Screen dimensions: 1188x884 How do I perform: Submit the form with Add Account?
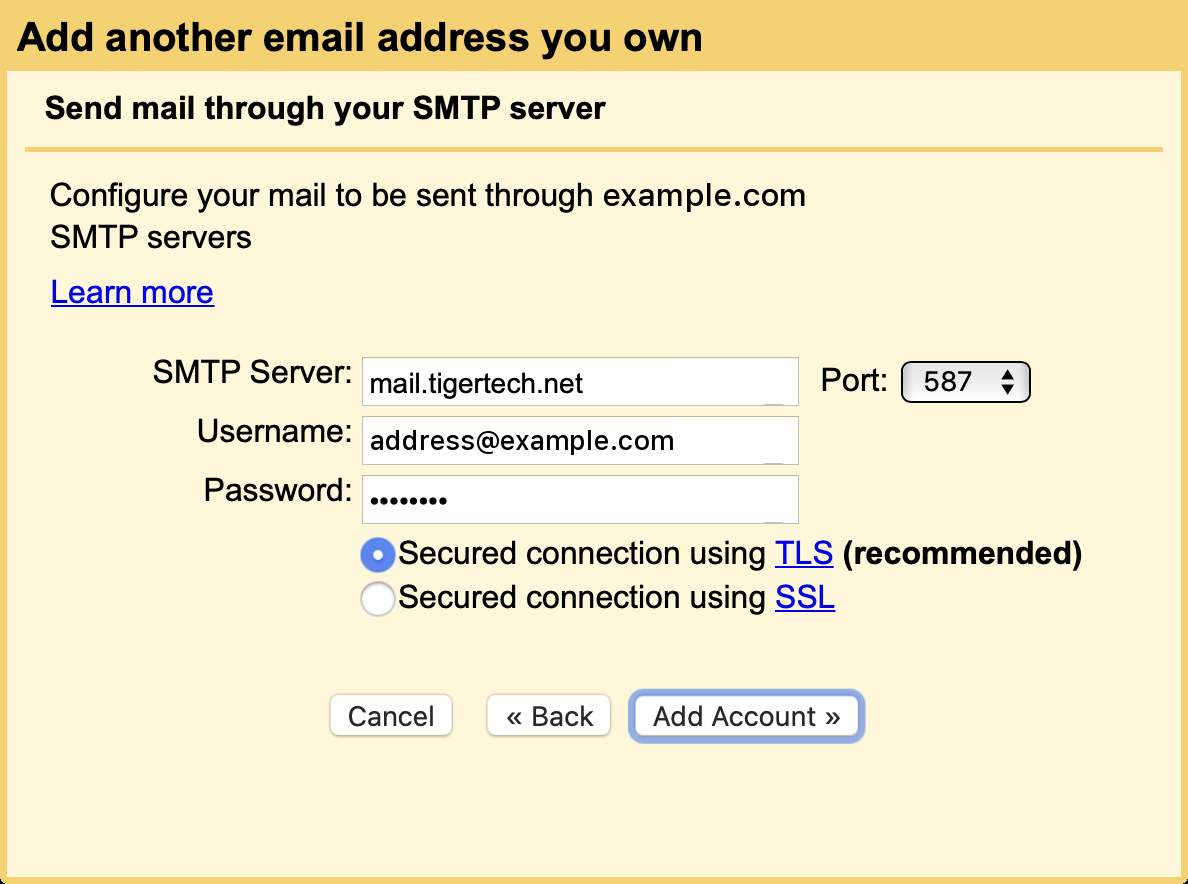pyautogui.click(x=746, y=716)
